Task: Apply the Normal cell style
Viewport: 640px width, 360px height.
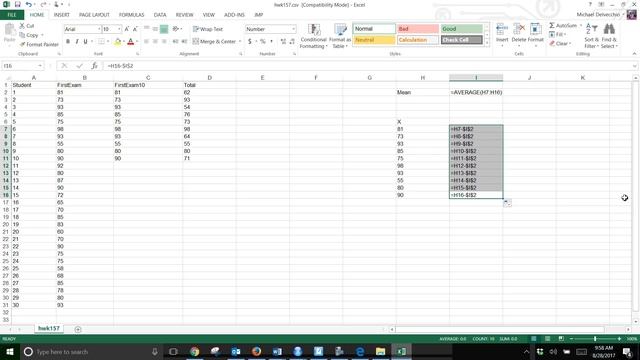Action: 374,29
